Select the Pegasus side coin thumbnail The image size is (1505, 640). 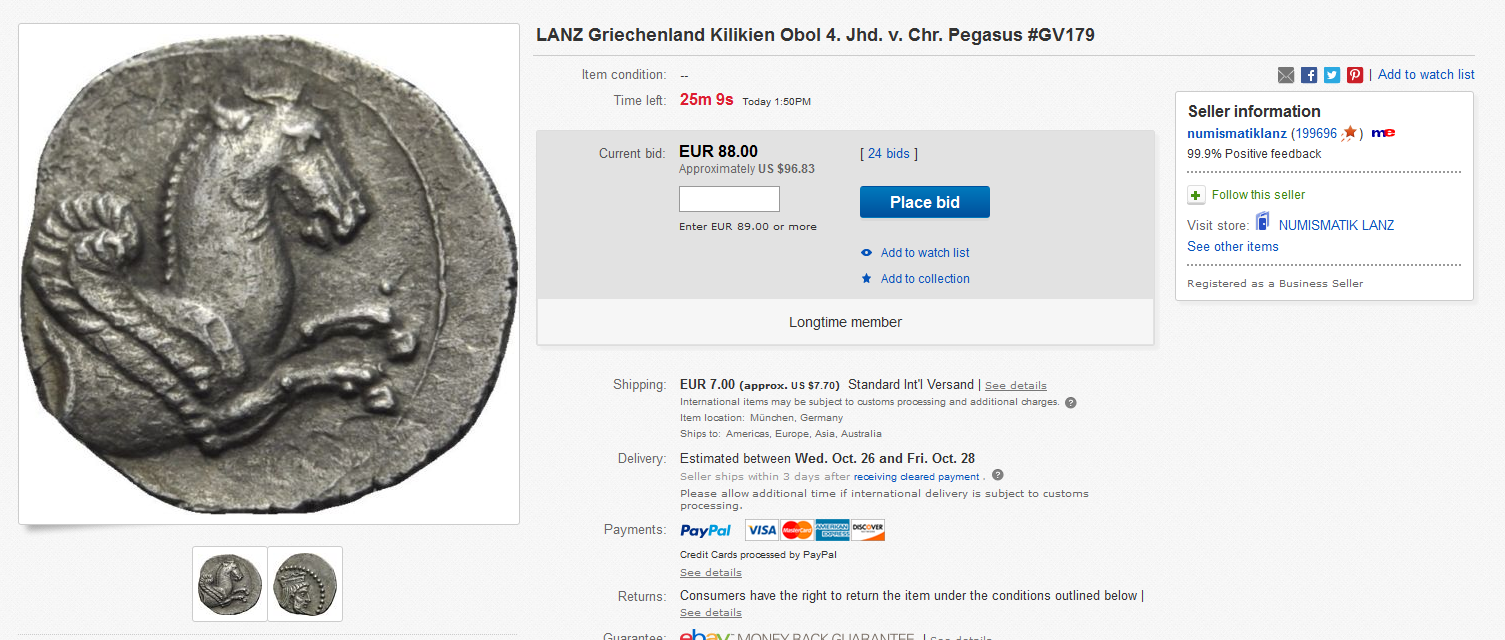pos(230,584)
